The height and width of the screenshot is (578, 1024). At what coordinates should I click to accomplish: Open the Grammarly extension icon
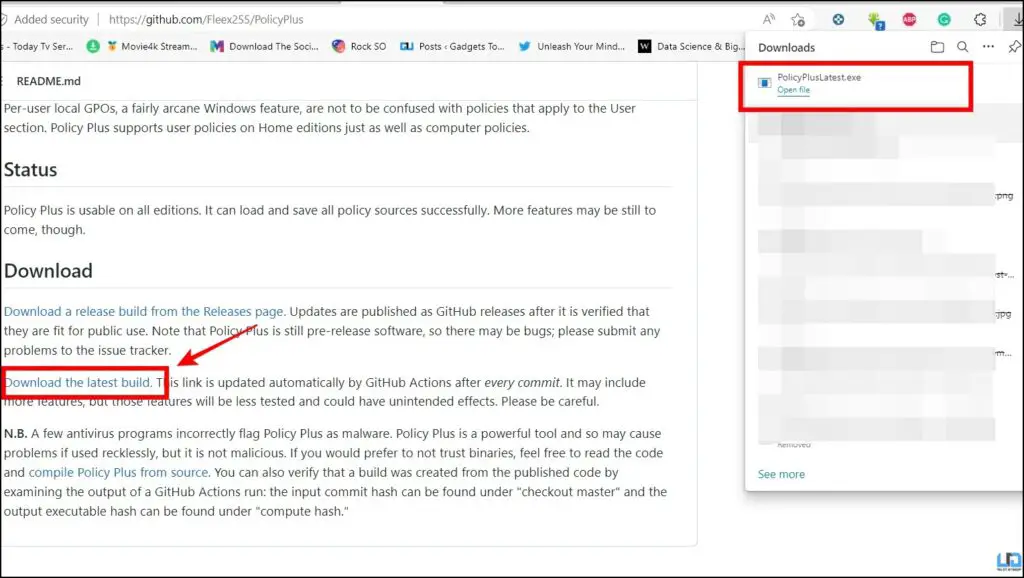tap(944, 20)
